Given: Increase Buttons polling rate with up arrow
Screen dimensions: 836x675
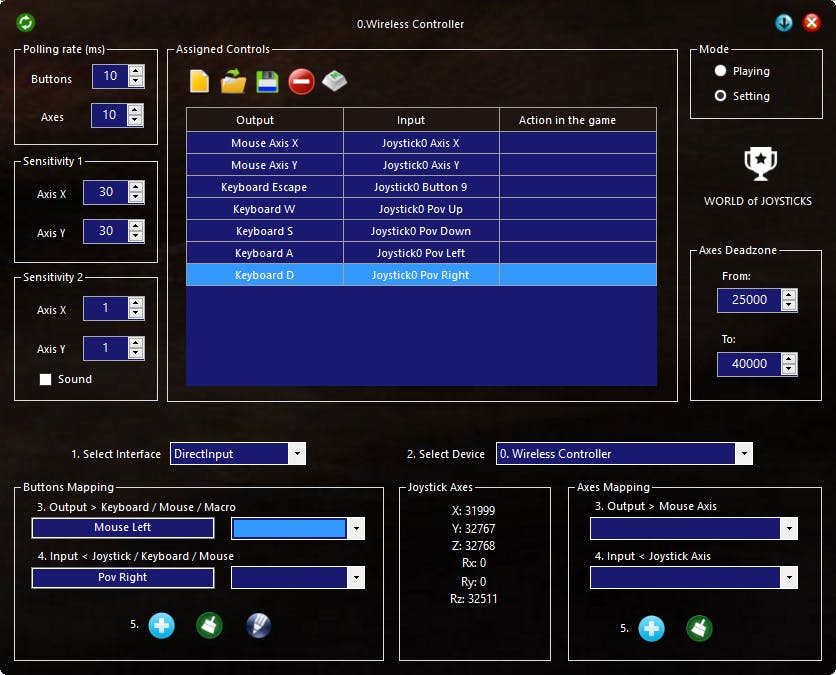Looking at the screenshot, I should [136, 70].
